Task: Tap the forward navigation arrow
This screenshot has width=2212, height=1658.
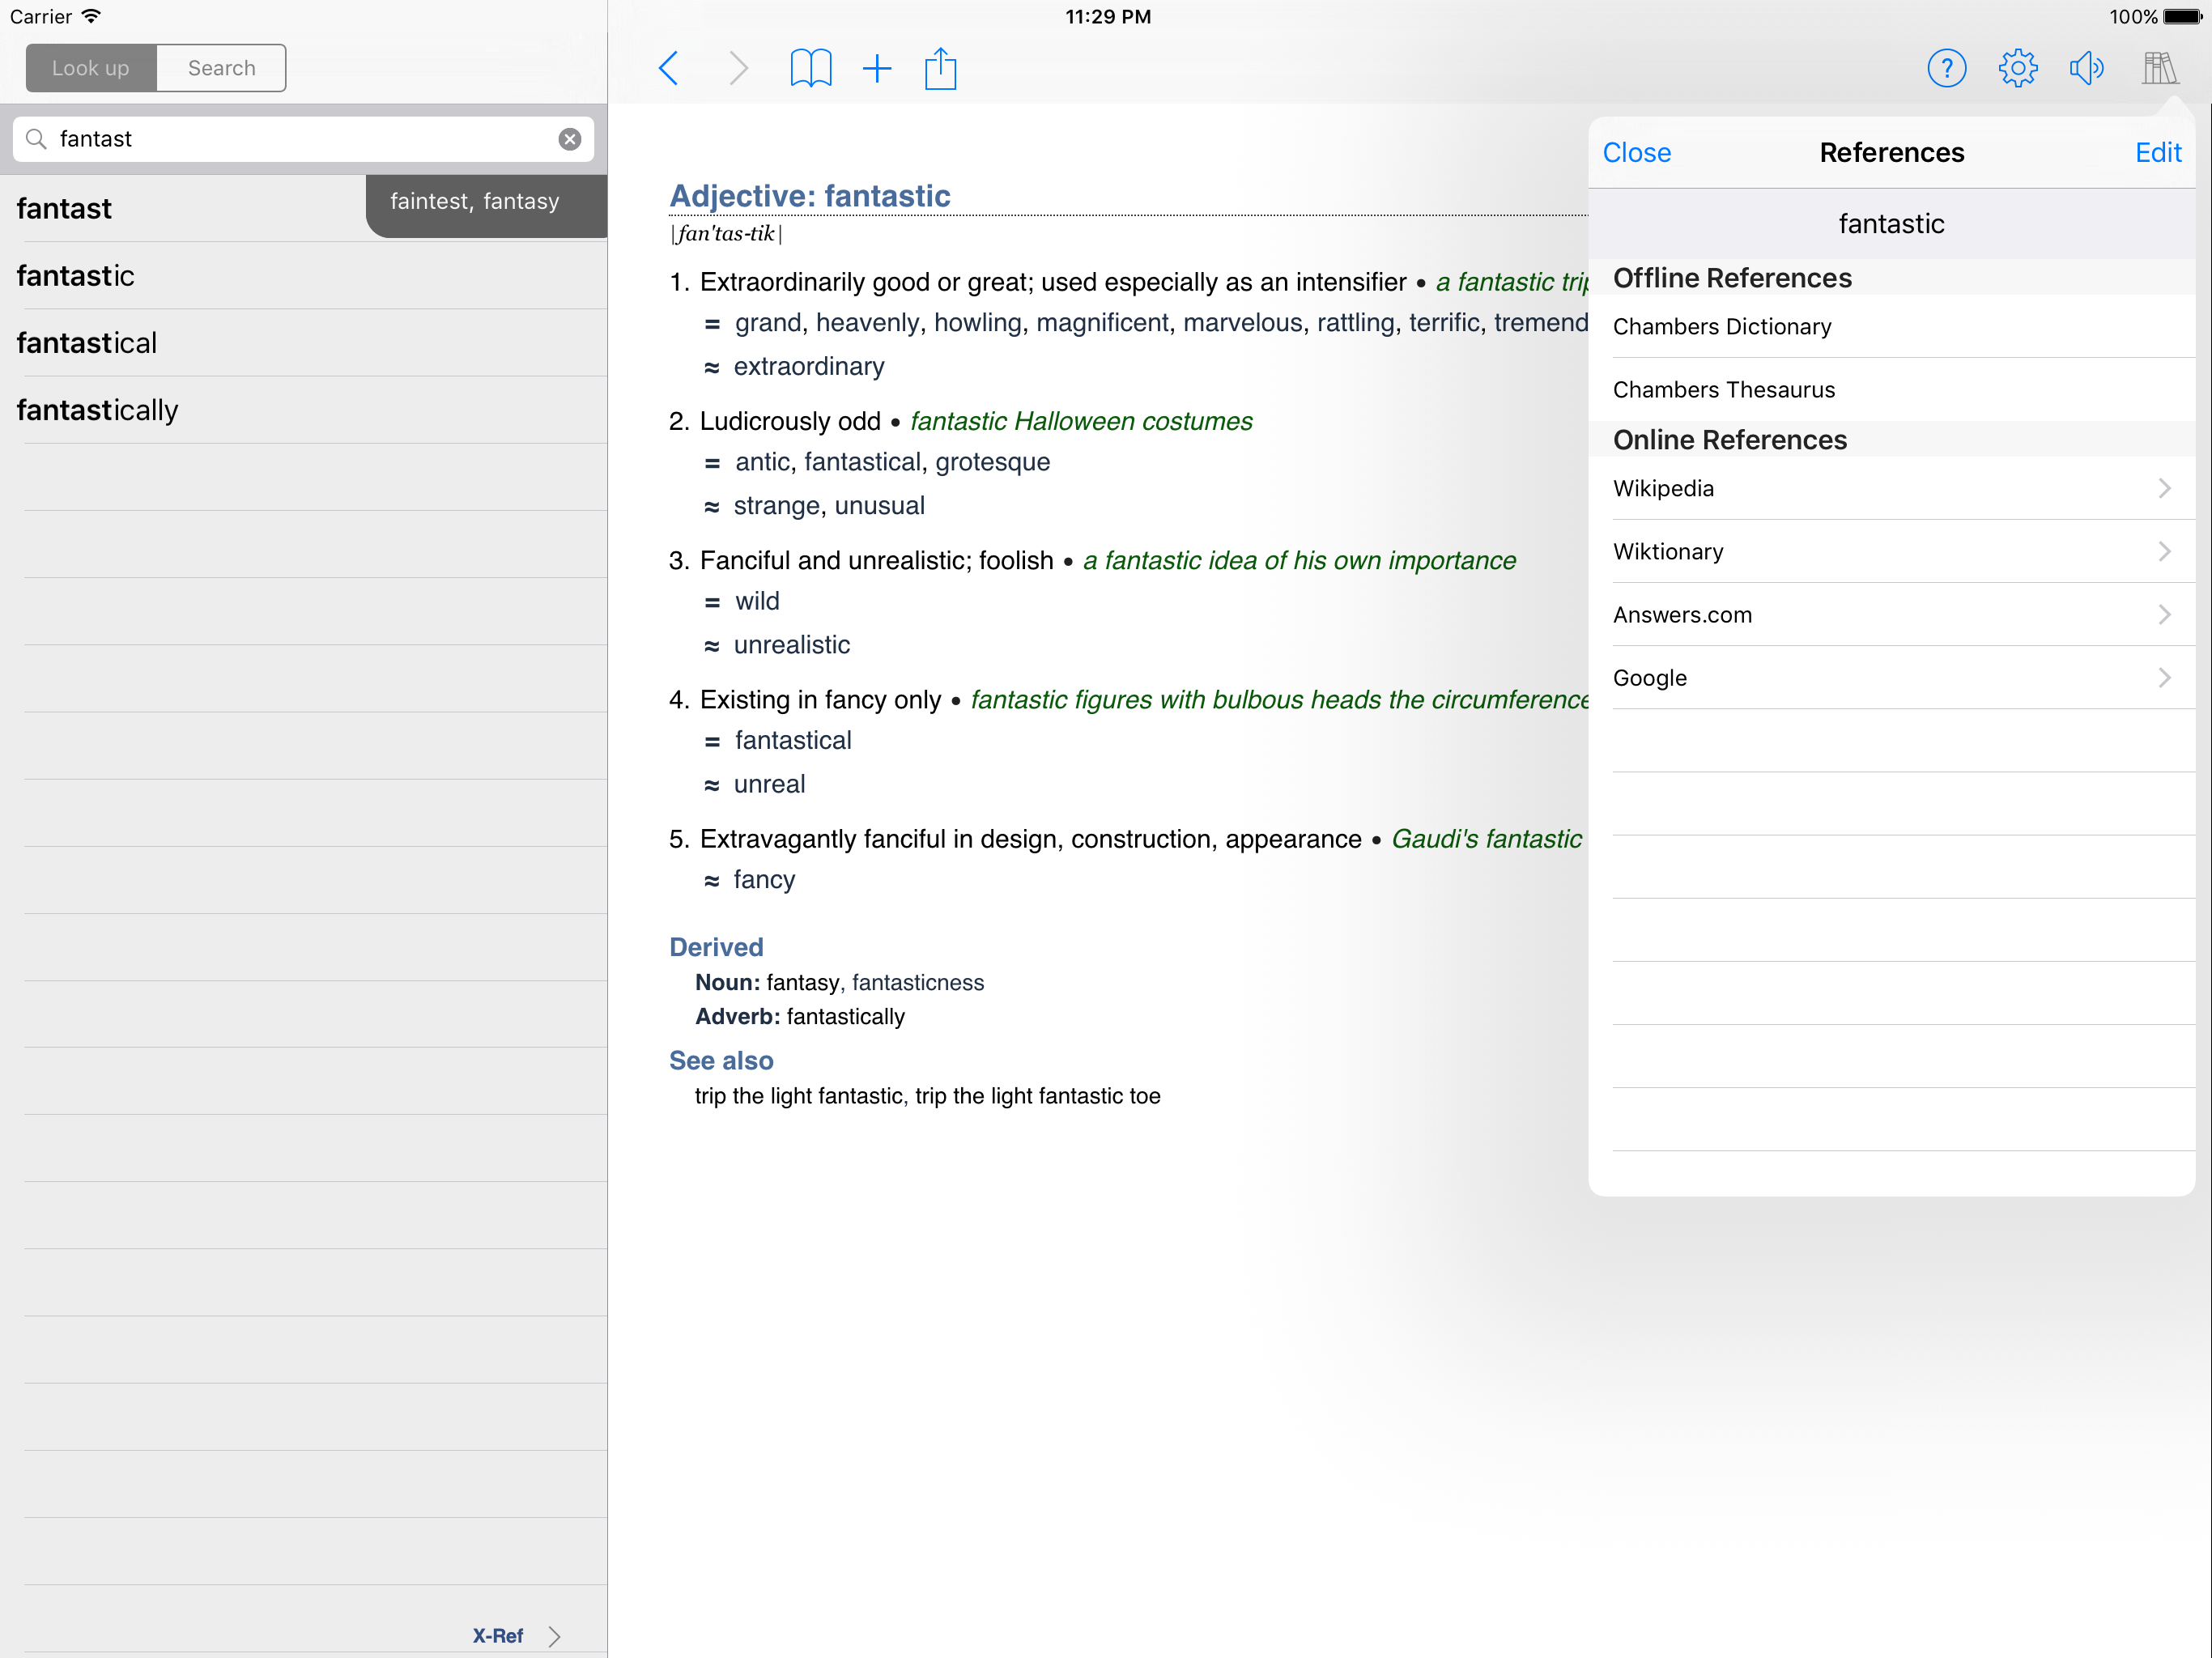Action: [x=738, y=69]
